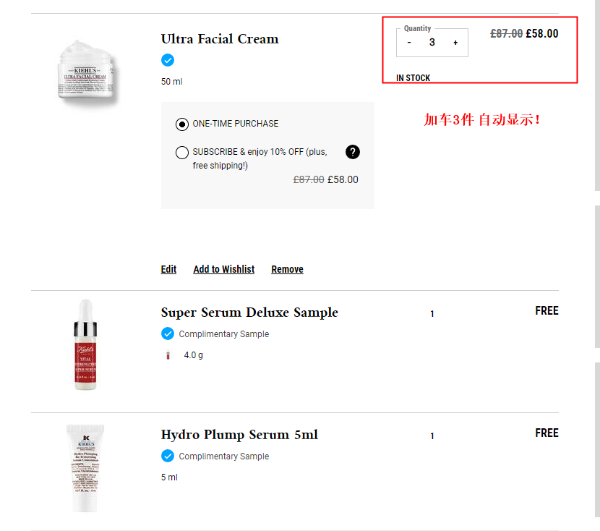
Task: Click the Ultra Facial Cream product title
Action: pyautogui.click(x=219, y=39)
